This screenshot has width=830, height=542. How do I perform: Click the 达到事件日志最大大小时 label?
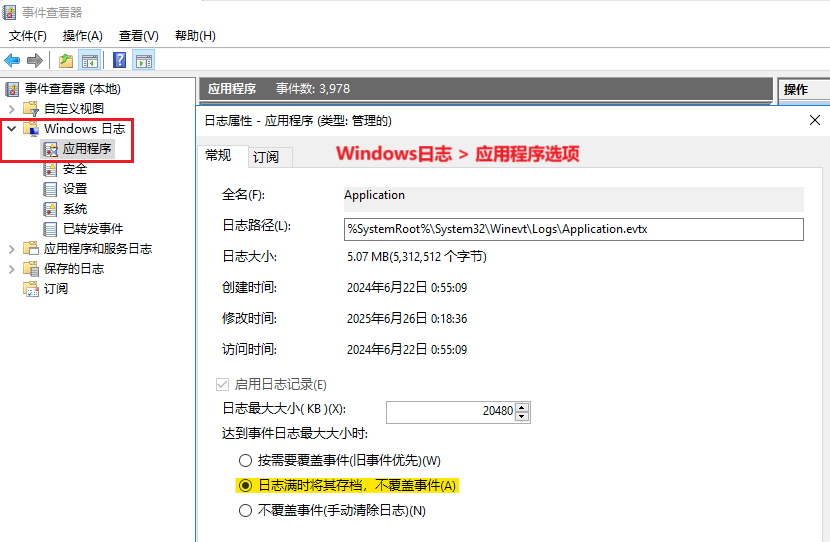(295, 433)
